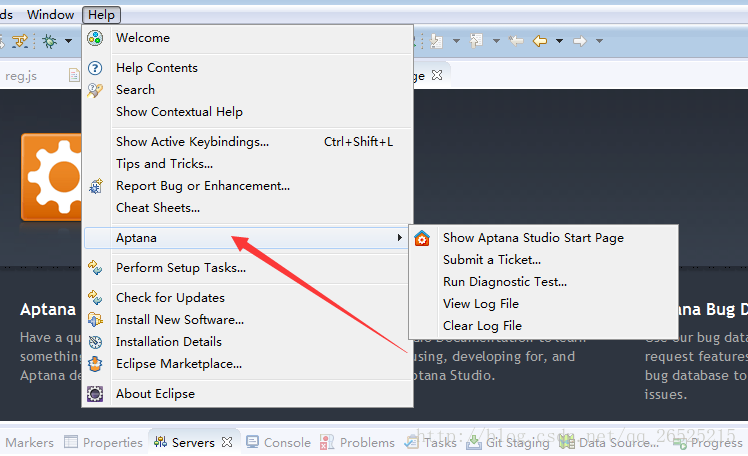748x456 pixels.
Task: Select Show Active Keybindings entry
Action: pos(247,142)
